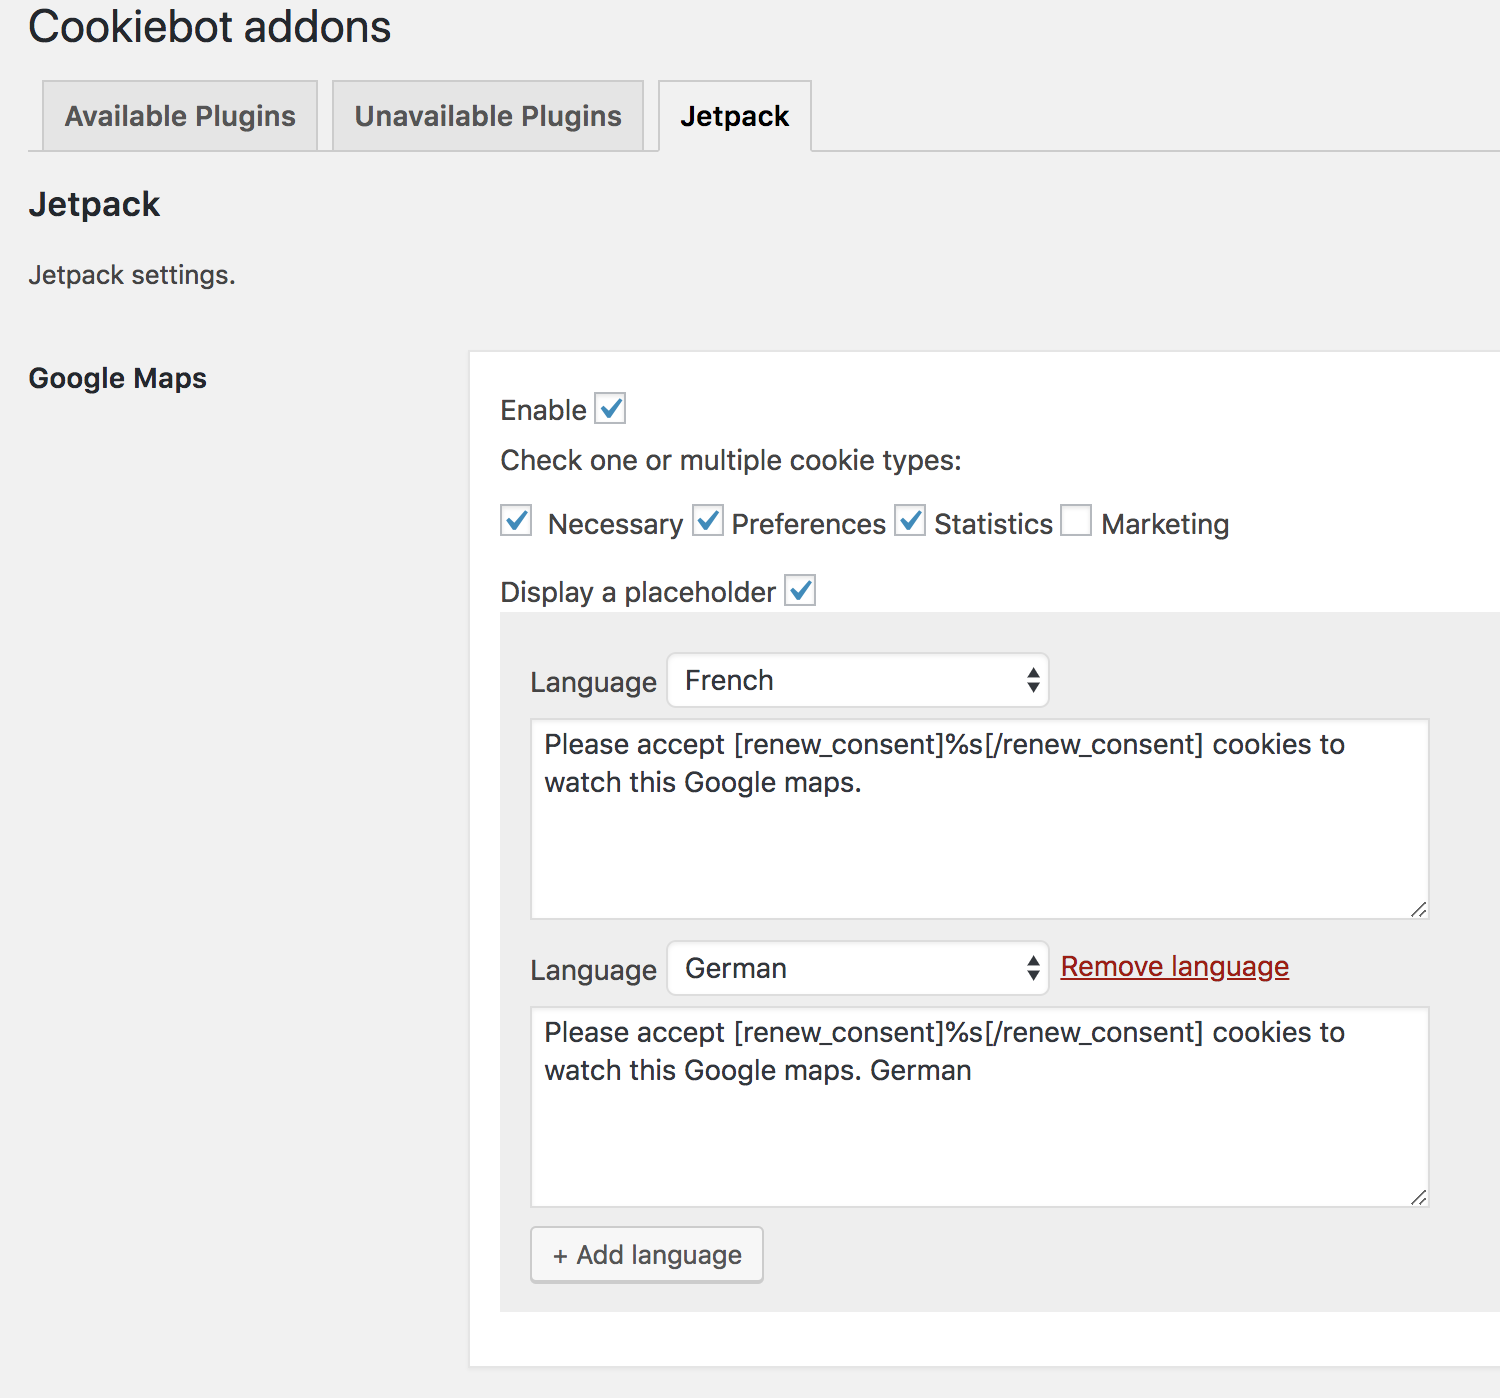Click the German dropdown arrow stepper

coord(1033,969)
